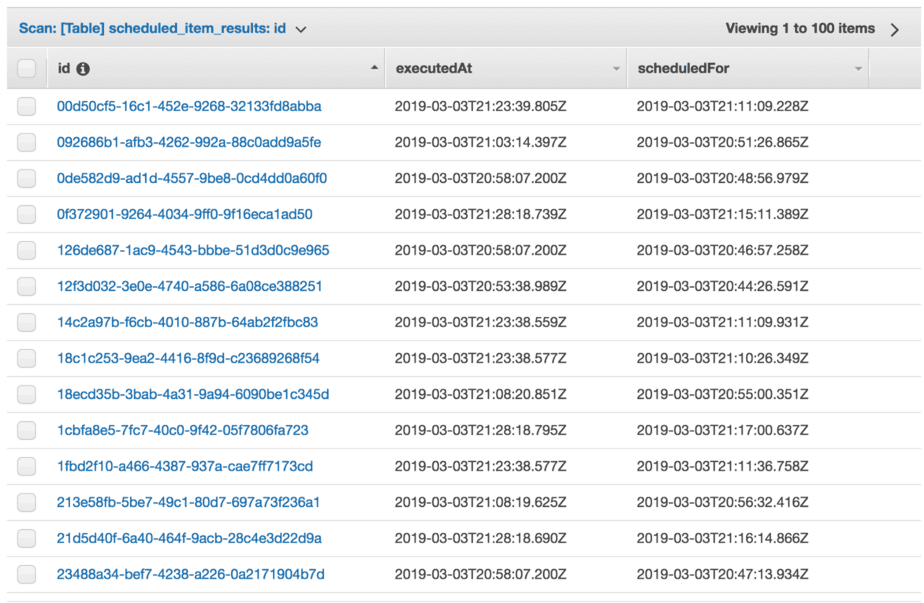Check the select-all checkbox in the header row
Viewport: 924px width, 603px height.
tap(26, 68)
